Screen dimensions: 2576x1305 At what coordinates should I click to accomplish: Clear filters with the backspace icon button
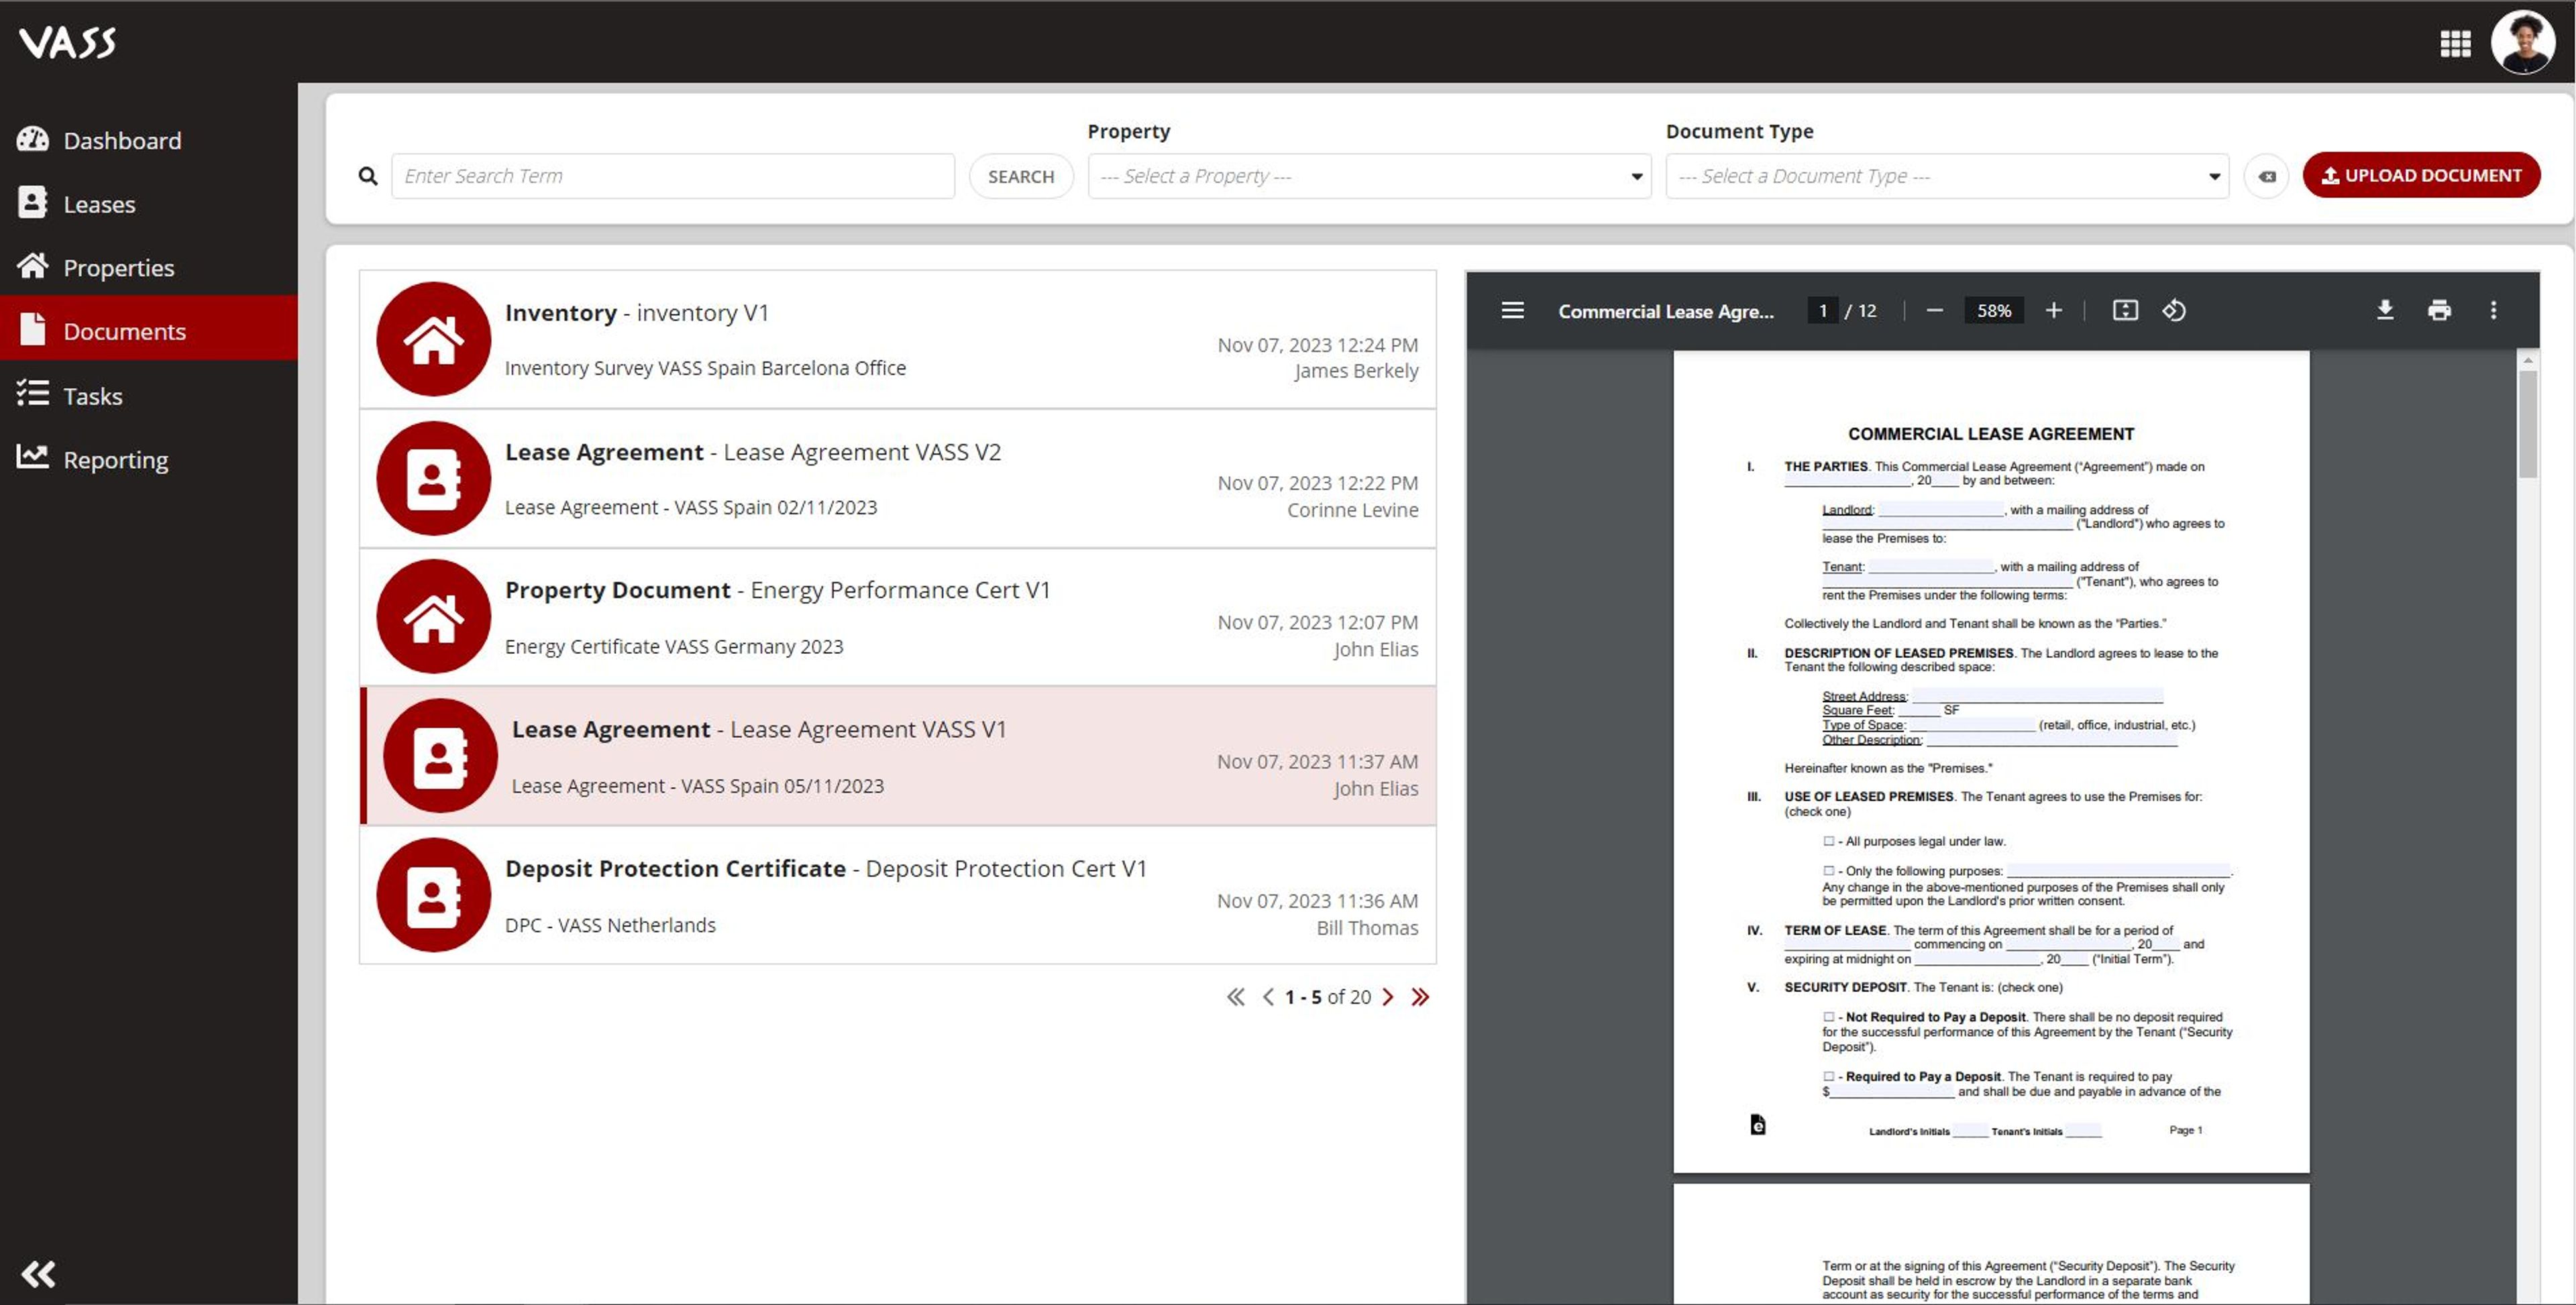pyautogui.click(x=2266, y=176)
